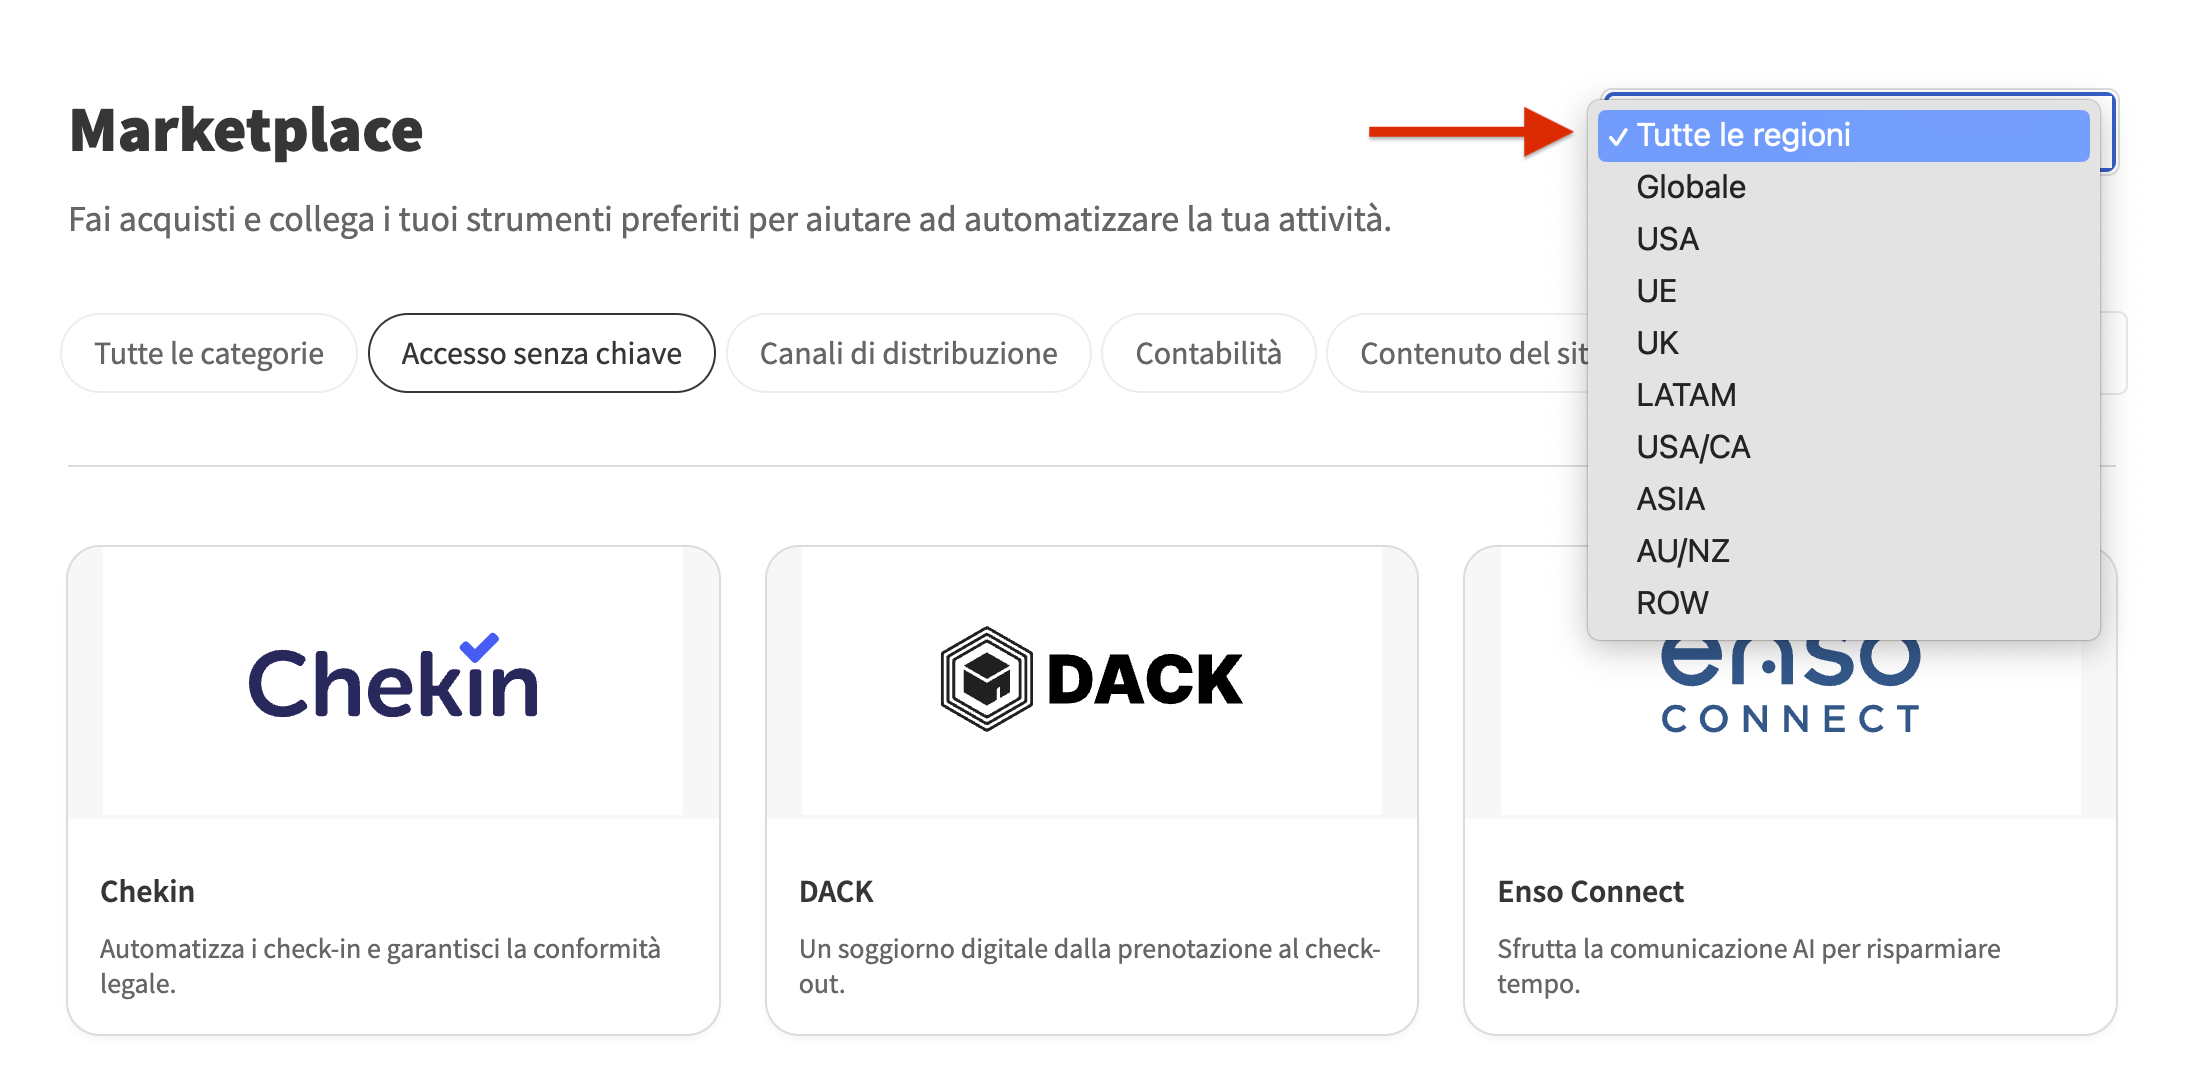2198x1076 pixels.
Task: Select ROW from region list
Action: click(1672, 603)
